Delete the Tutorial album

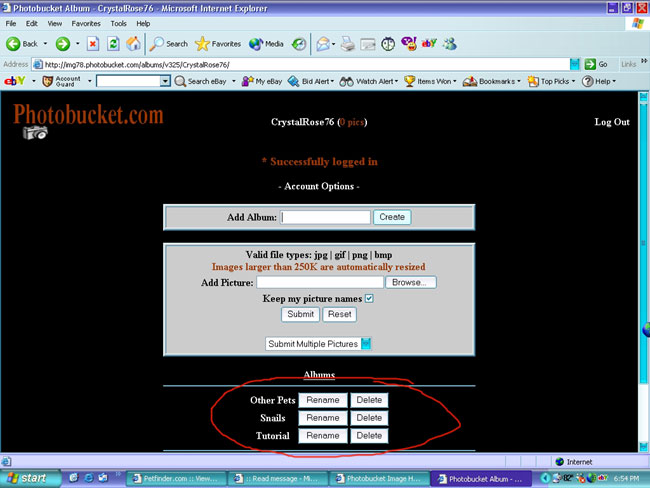coord(369,436)
